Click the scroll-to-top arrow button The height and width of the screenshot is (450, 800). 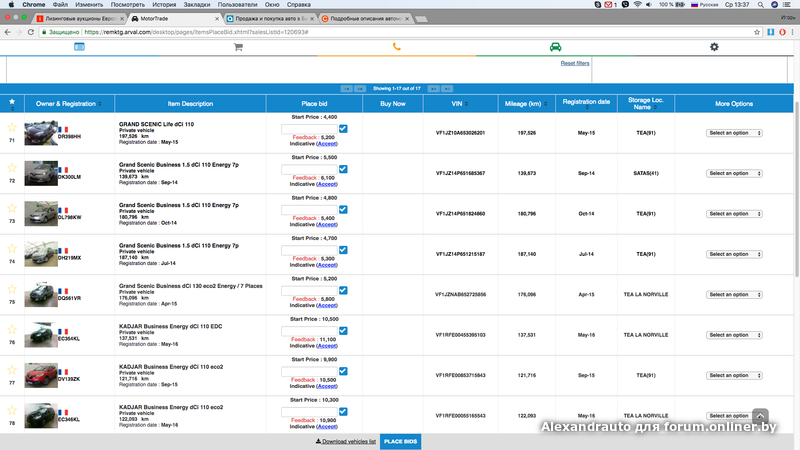click(760, 416)
